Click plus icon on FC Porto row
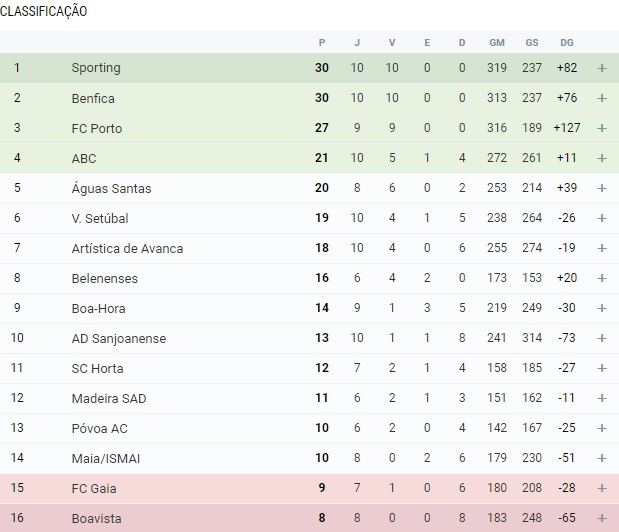Image resolution: width=619 pixels, height=532 pixels. coord(602,128)
